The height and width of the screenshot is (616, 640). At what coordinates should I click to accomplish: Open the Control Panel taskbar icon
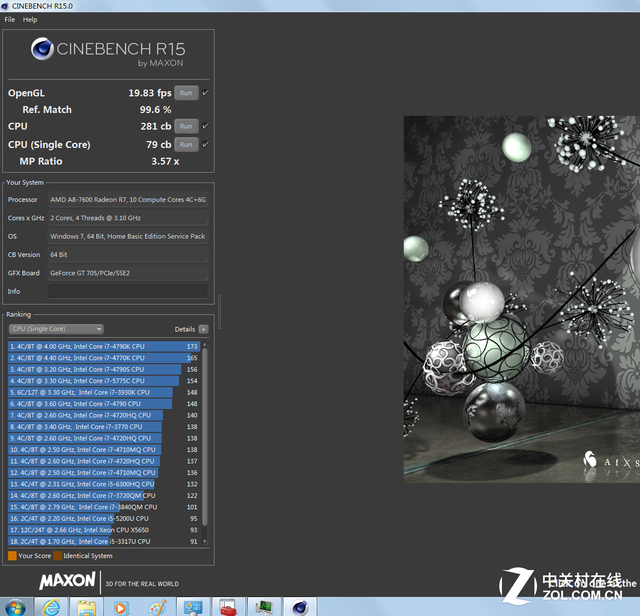click(x=193, y=607)
